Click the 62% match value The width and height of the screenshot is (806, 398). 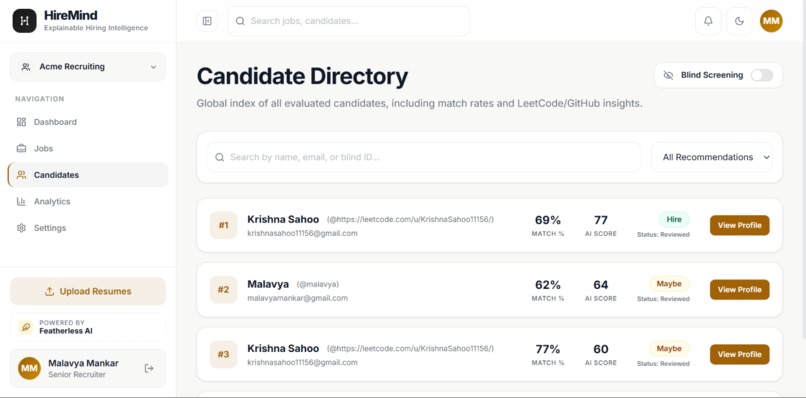coord(548,285)
